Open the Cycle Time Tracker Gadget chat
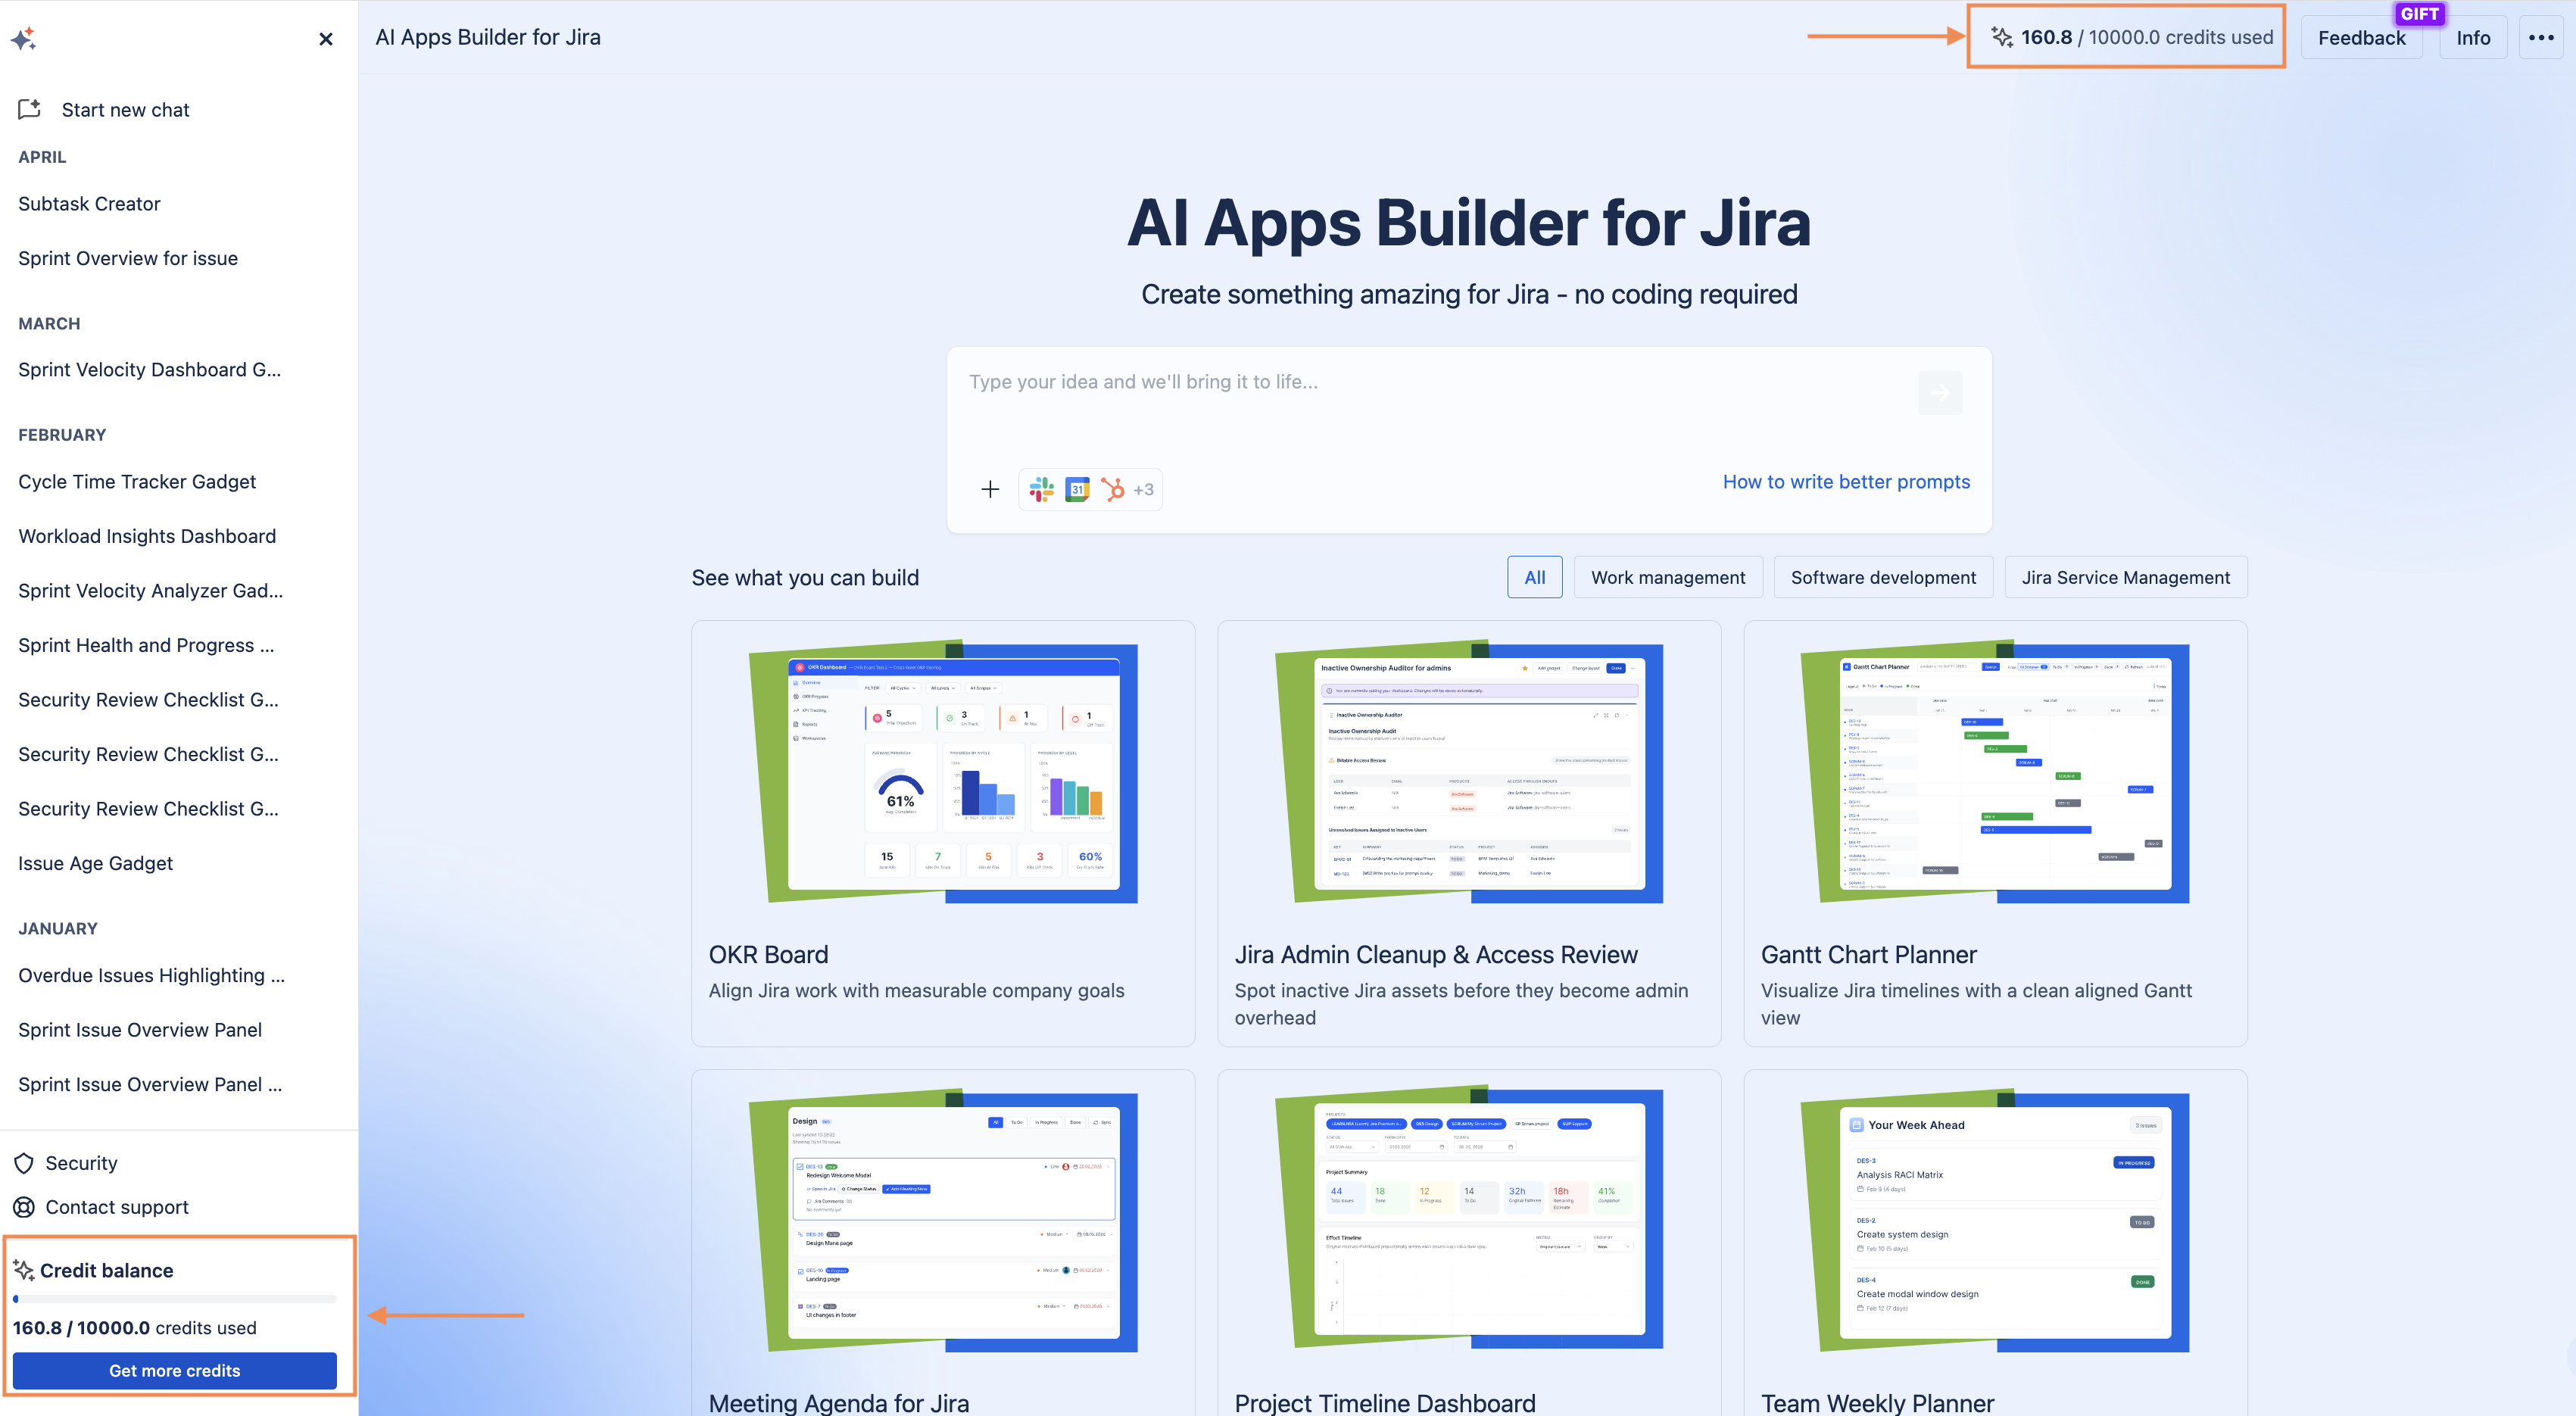Viewport: 2576px width, 1416px height. click(137, 481)
